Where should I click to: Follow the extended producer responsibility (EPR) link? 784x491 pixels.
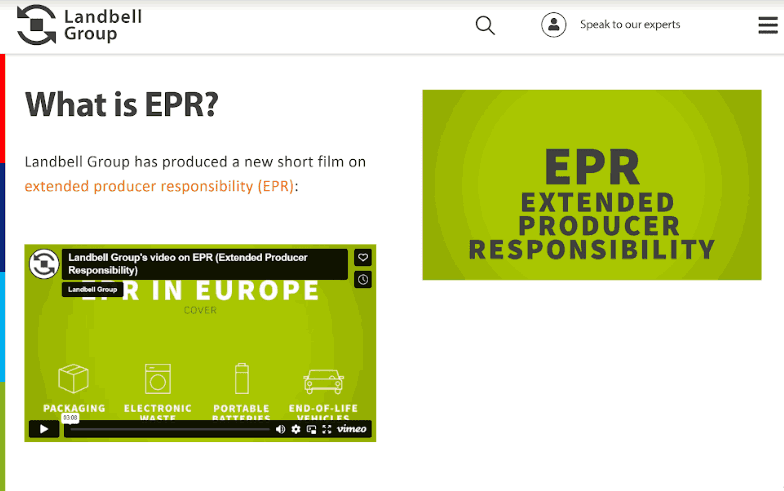159,186
